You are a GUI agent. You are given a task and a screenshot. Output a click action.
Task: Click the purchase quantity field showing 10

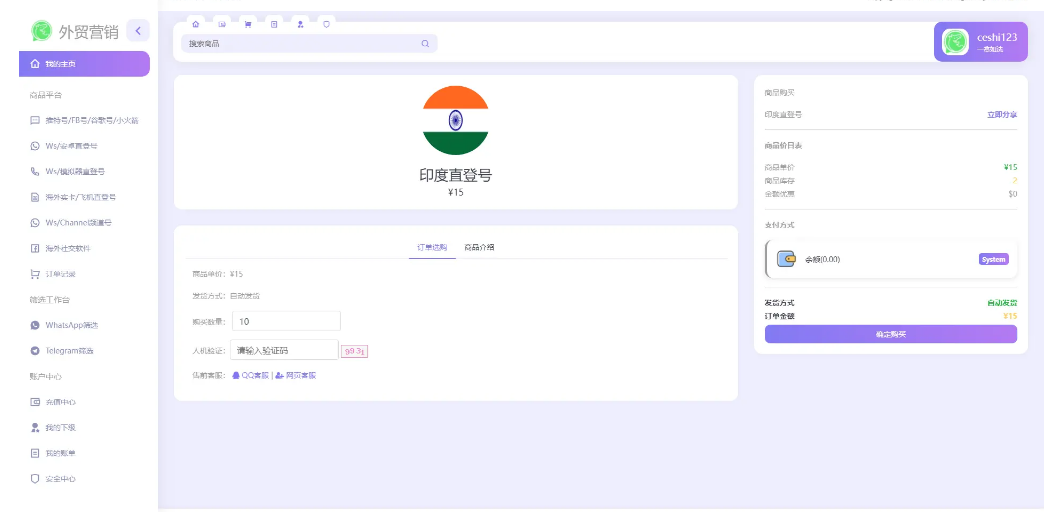click(x=286, y=321)
